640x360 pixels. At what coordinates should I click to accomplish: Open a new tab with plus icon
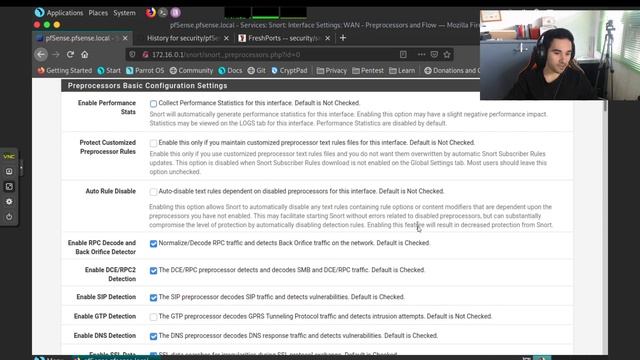pos(343,38)
